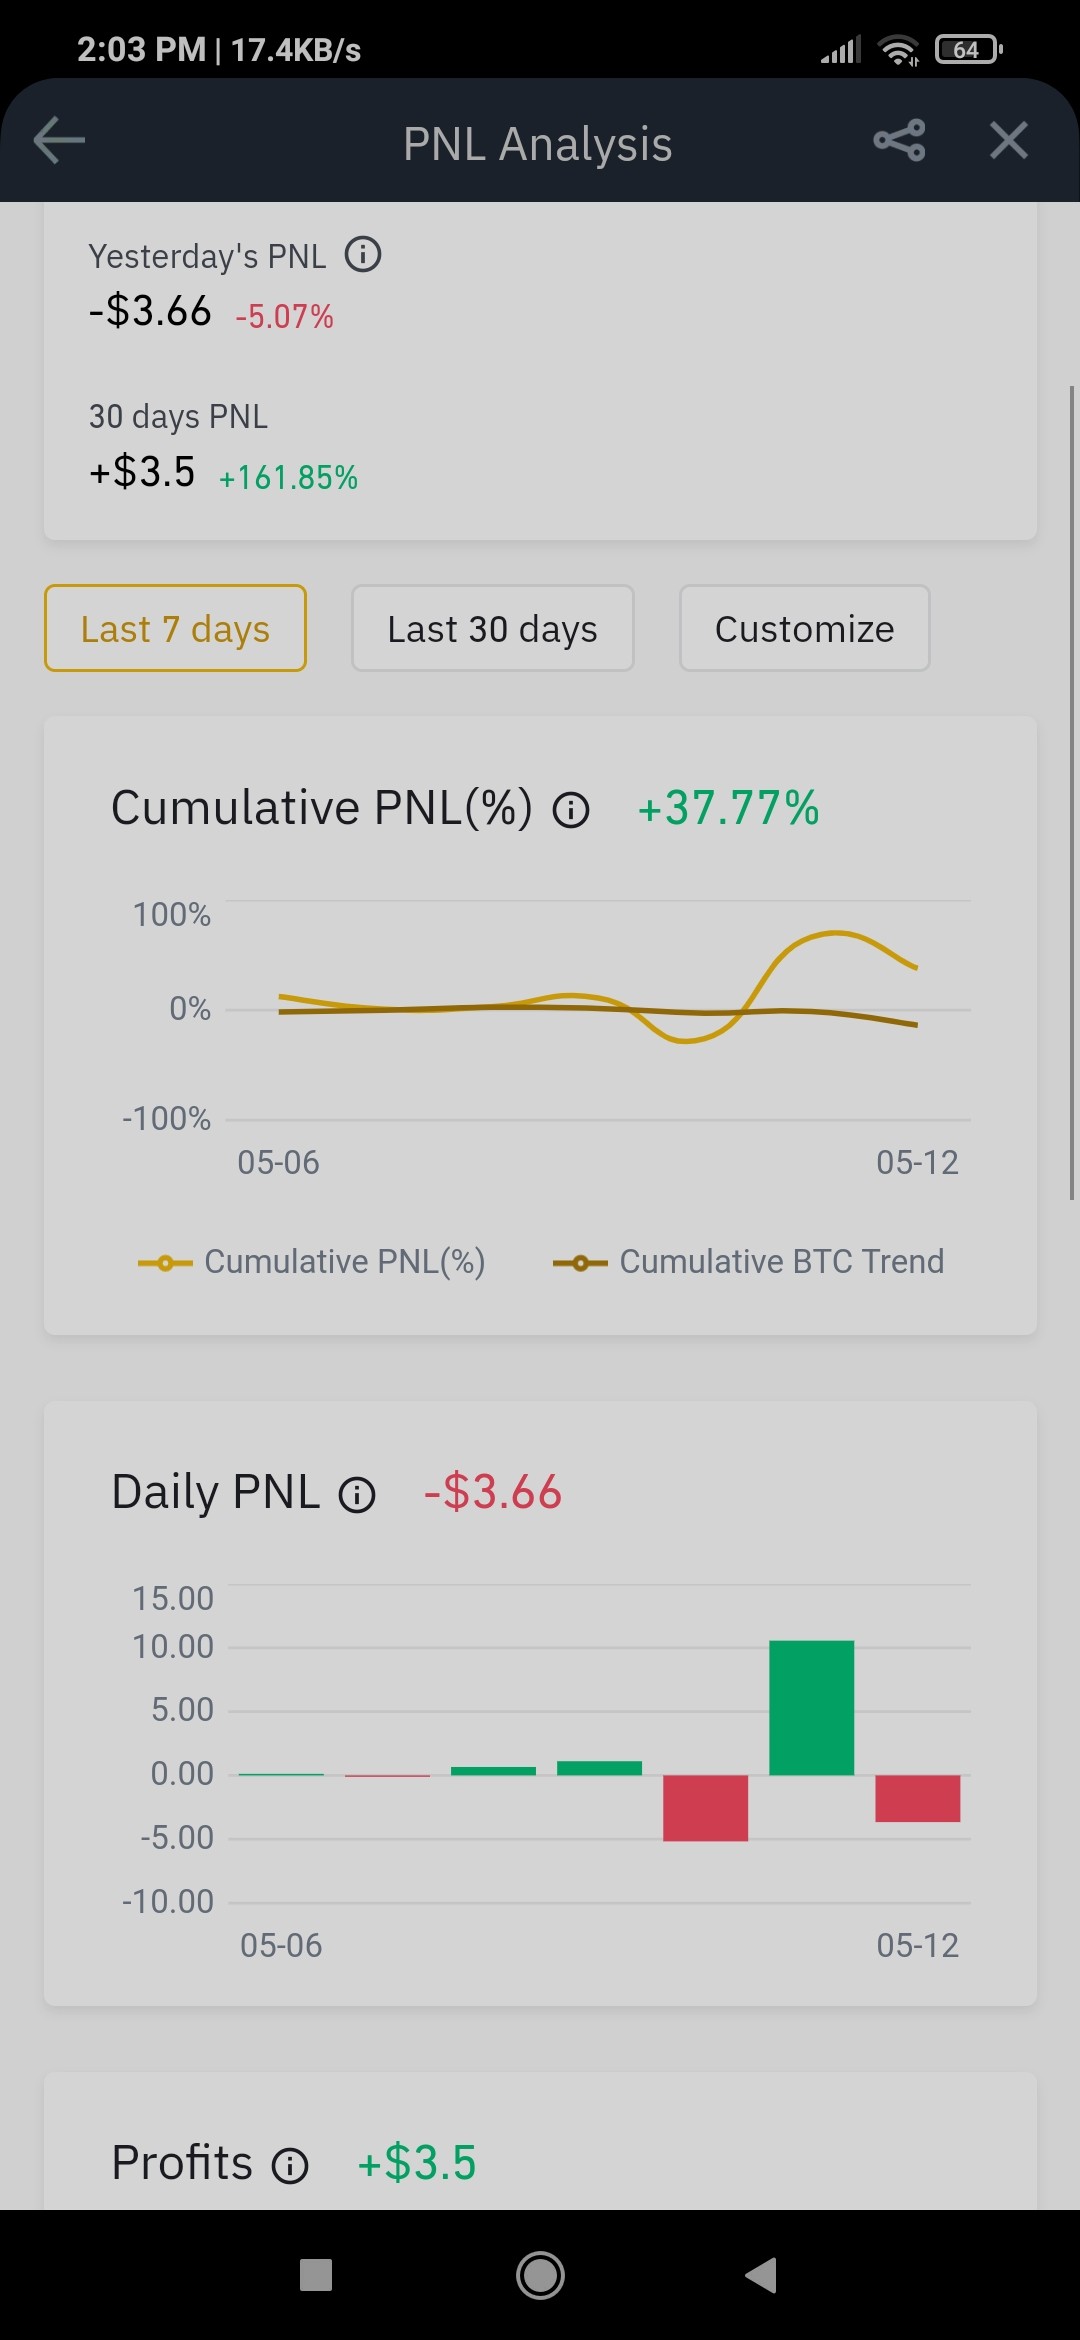This screenshot has height=2340, width=1080.
Task: Open info icon beside Profits
Action: pos(290,2165)
